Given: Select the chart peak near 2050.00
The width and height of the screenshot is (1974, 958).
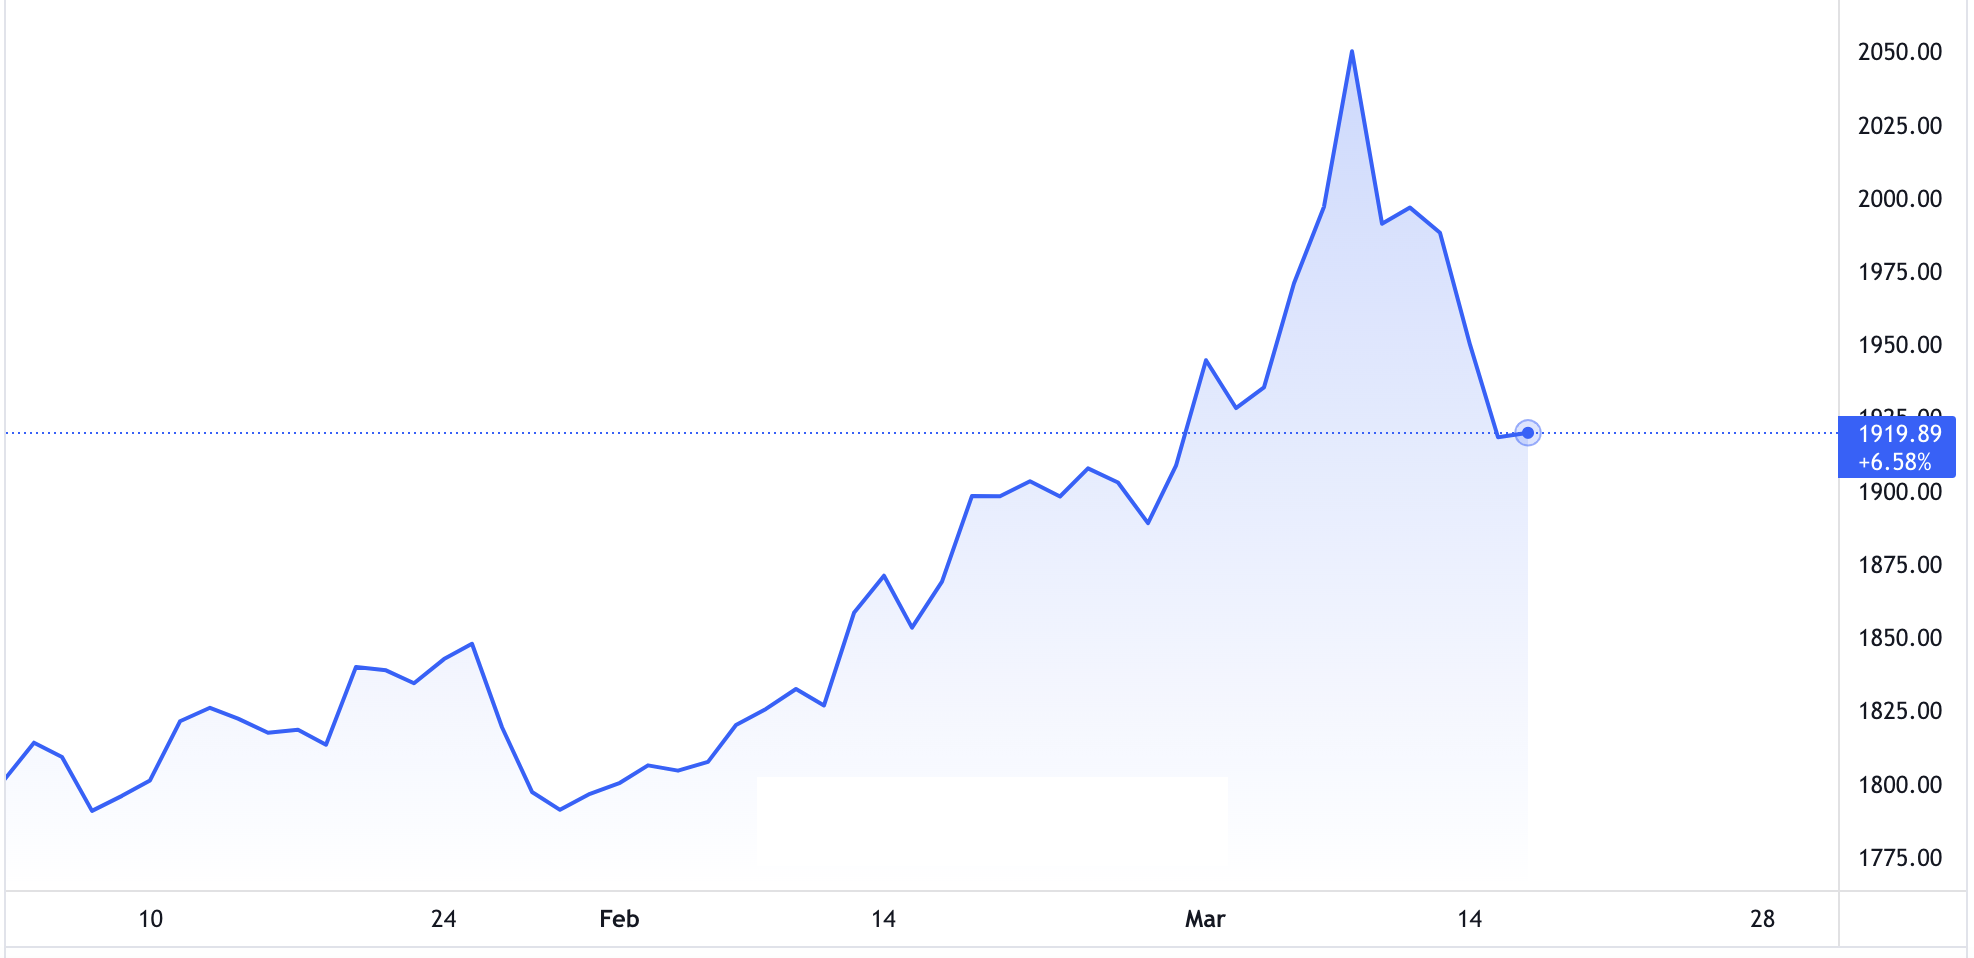Looking at the screenshot, I should 1353,52.
